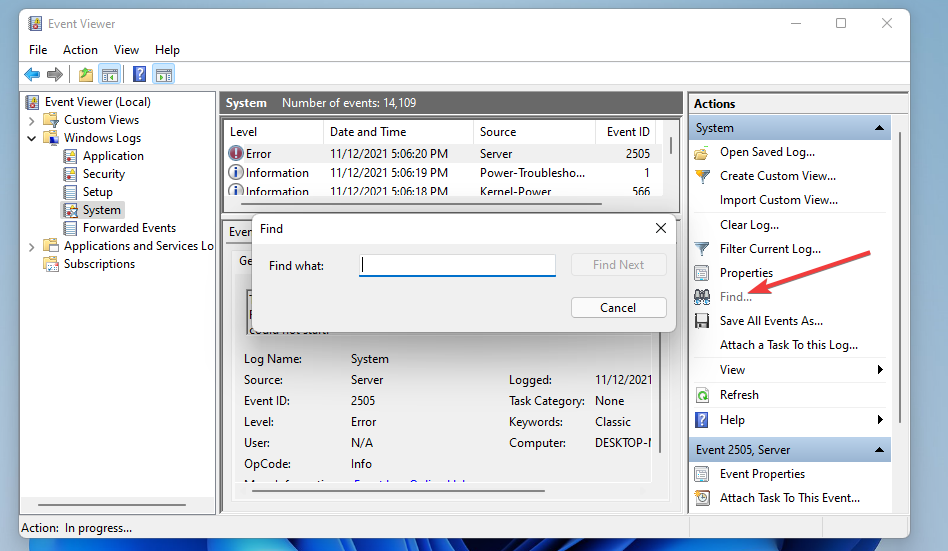The image size is (948, 551).
Task: Click the green Refresh icon
Action: pyautogui.click(x=702, y=395)
